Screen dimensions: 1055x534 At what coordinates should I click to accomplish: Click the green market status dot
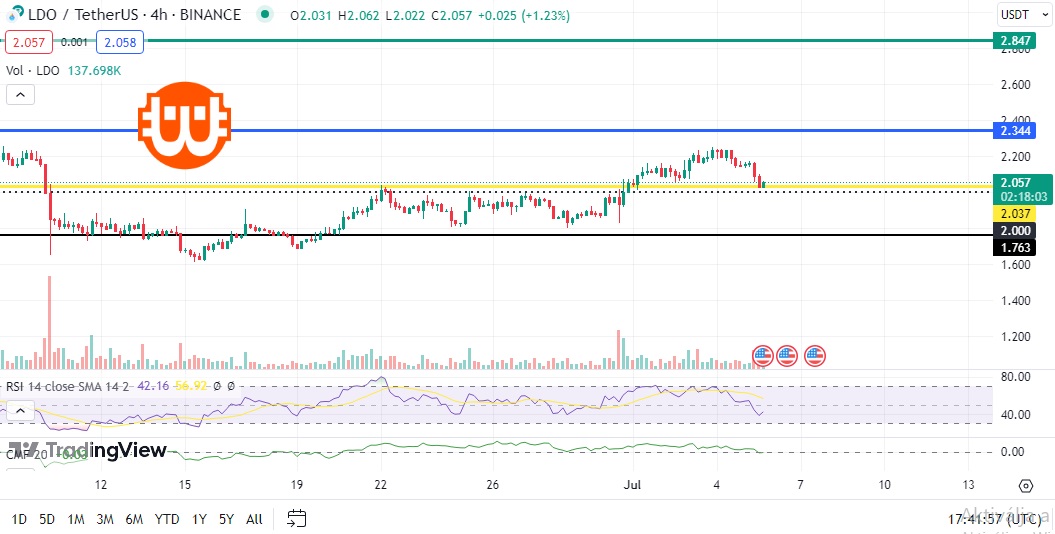point(265,13)
